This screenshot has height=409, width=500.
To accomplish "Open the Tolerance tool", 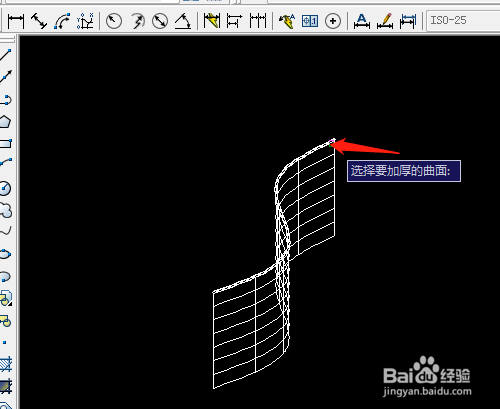I will click(310, 21).
